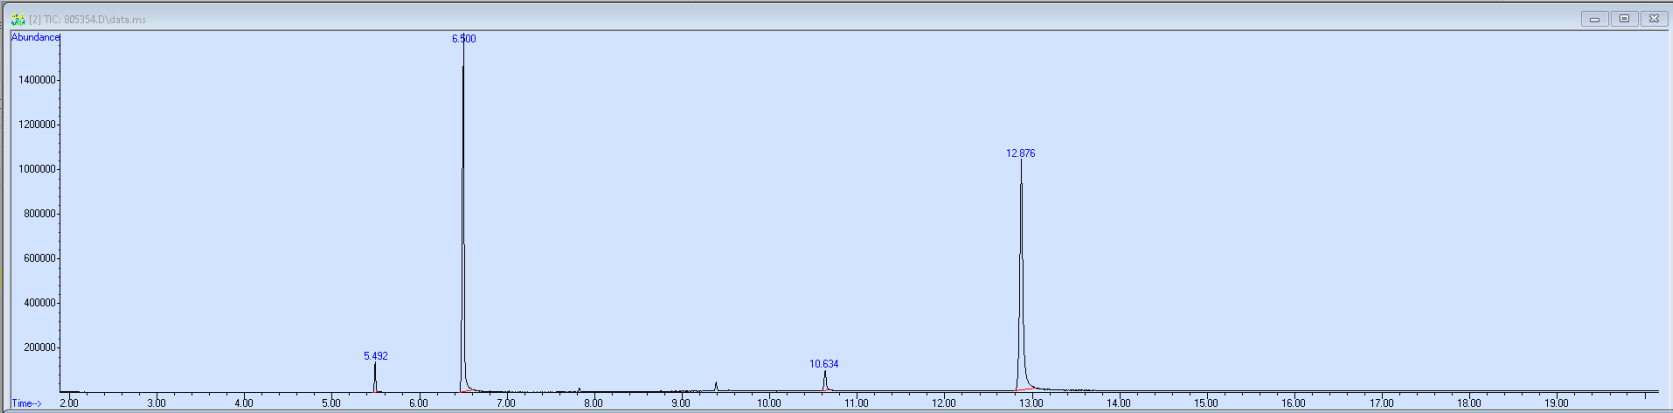The height and width of the screenshot is (413, 1673).
Task: Click the 19.00 time axis value
Action: click(1556, 403)
